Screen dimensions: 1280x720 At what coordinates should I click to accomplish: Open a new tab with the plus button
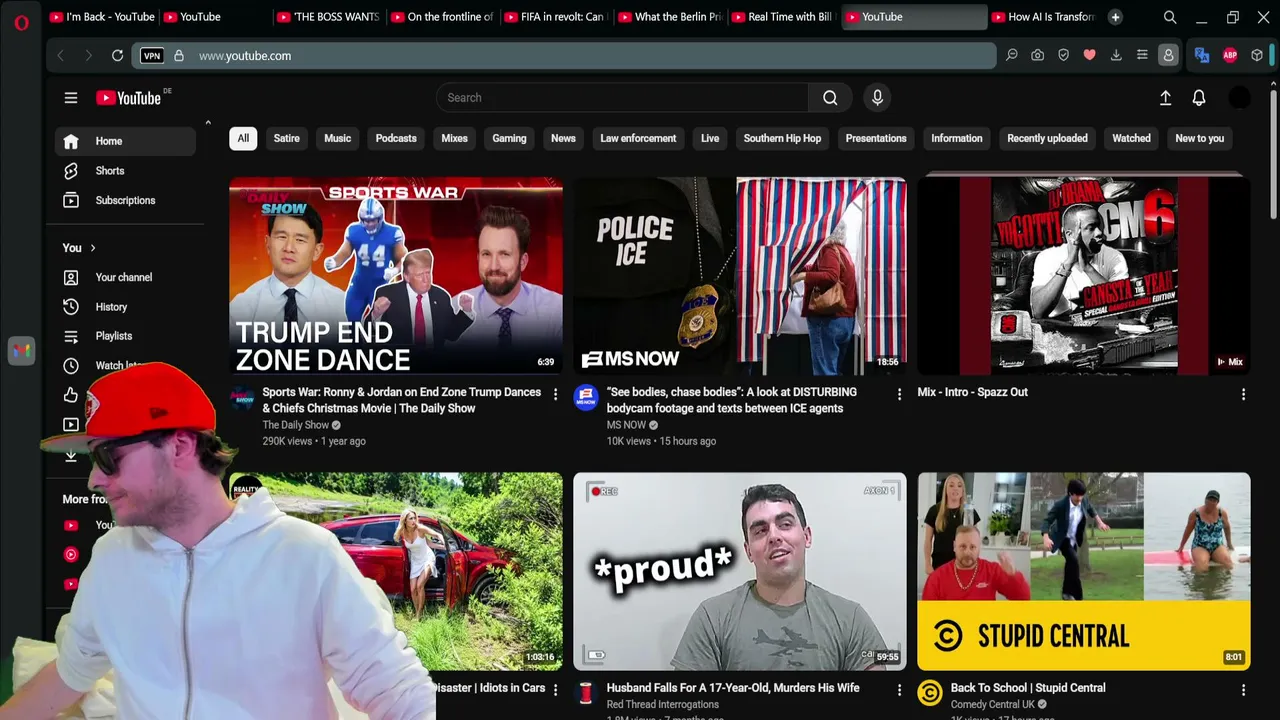pos(1115,17)
